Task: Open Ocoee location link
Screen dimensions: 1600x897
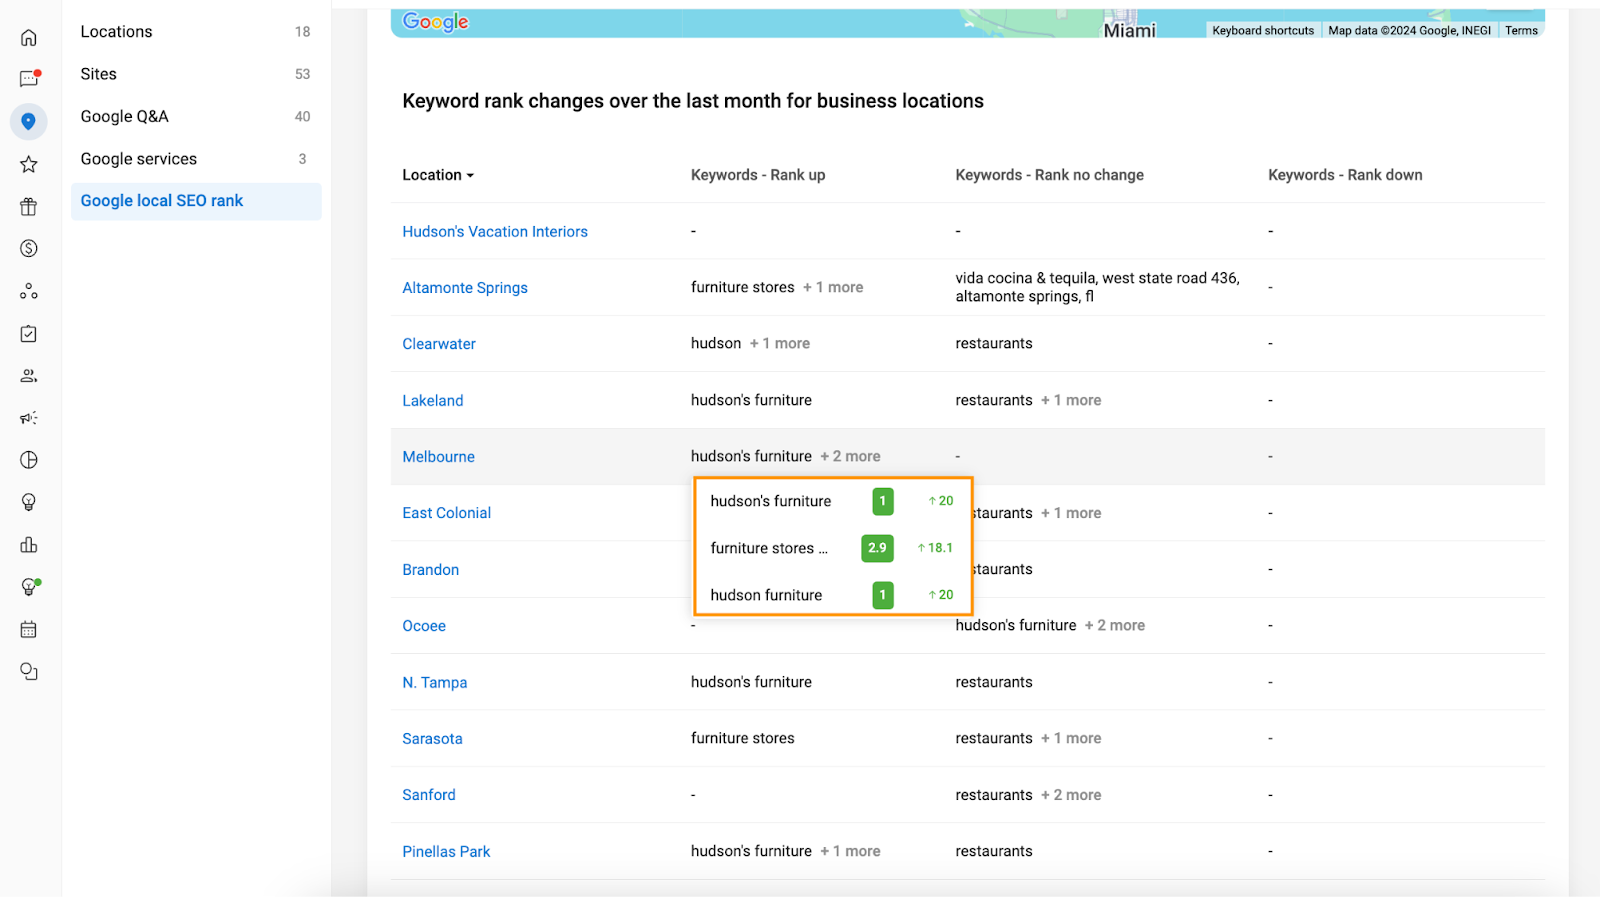Action: [424, 626]
